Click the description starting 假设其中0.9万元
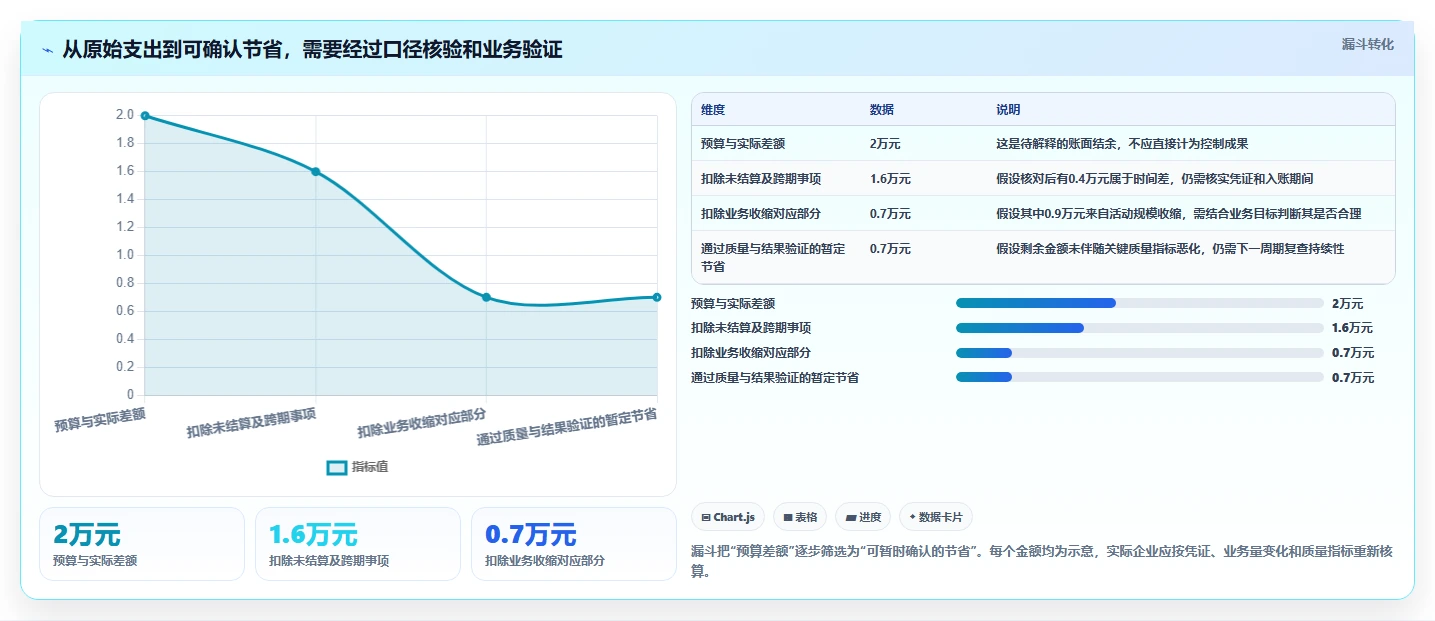The image size is (1435, 621). pyautogui.click(x=1178, y=214)
